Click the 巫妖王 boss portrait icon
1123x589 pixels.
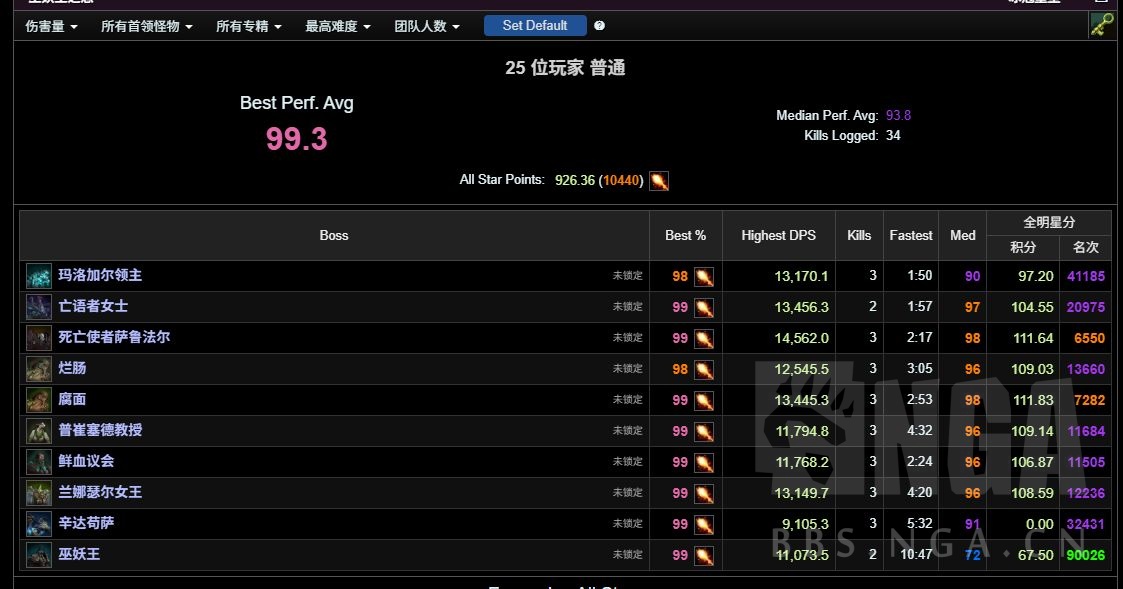point(38,555)
